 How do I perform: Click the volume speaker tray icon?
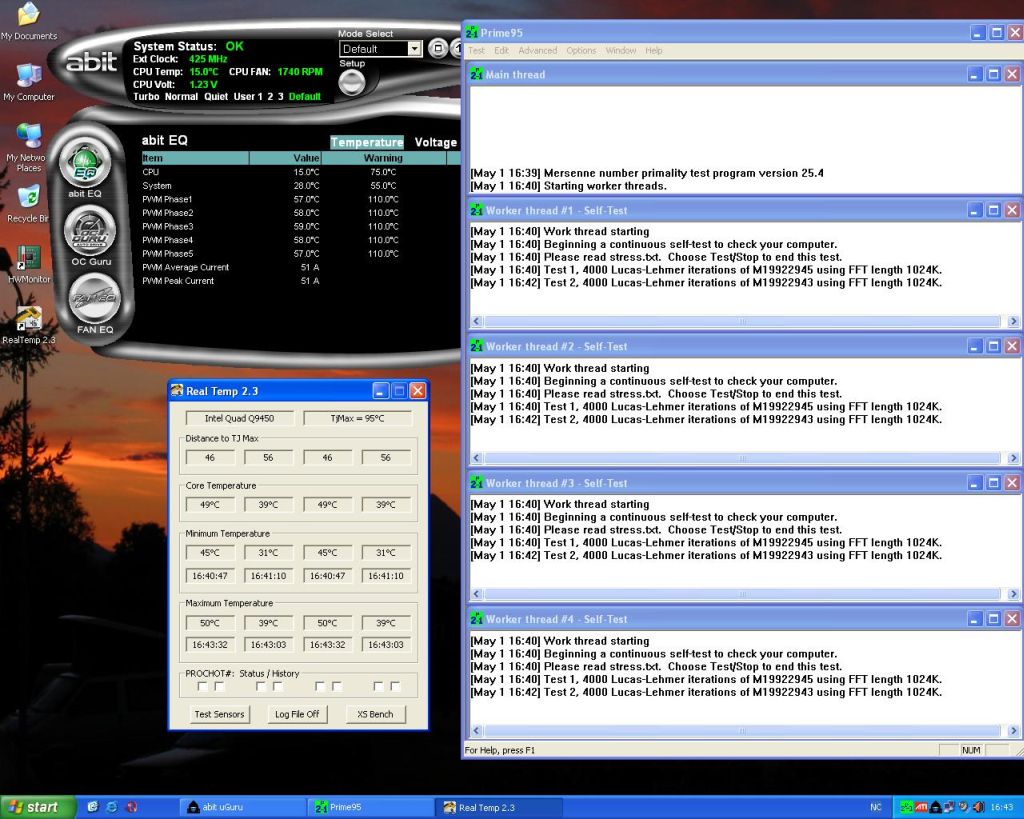click(x=978, y=807)
